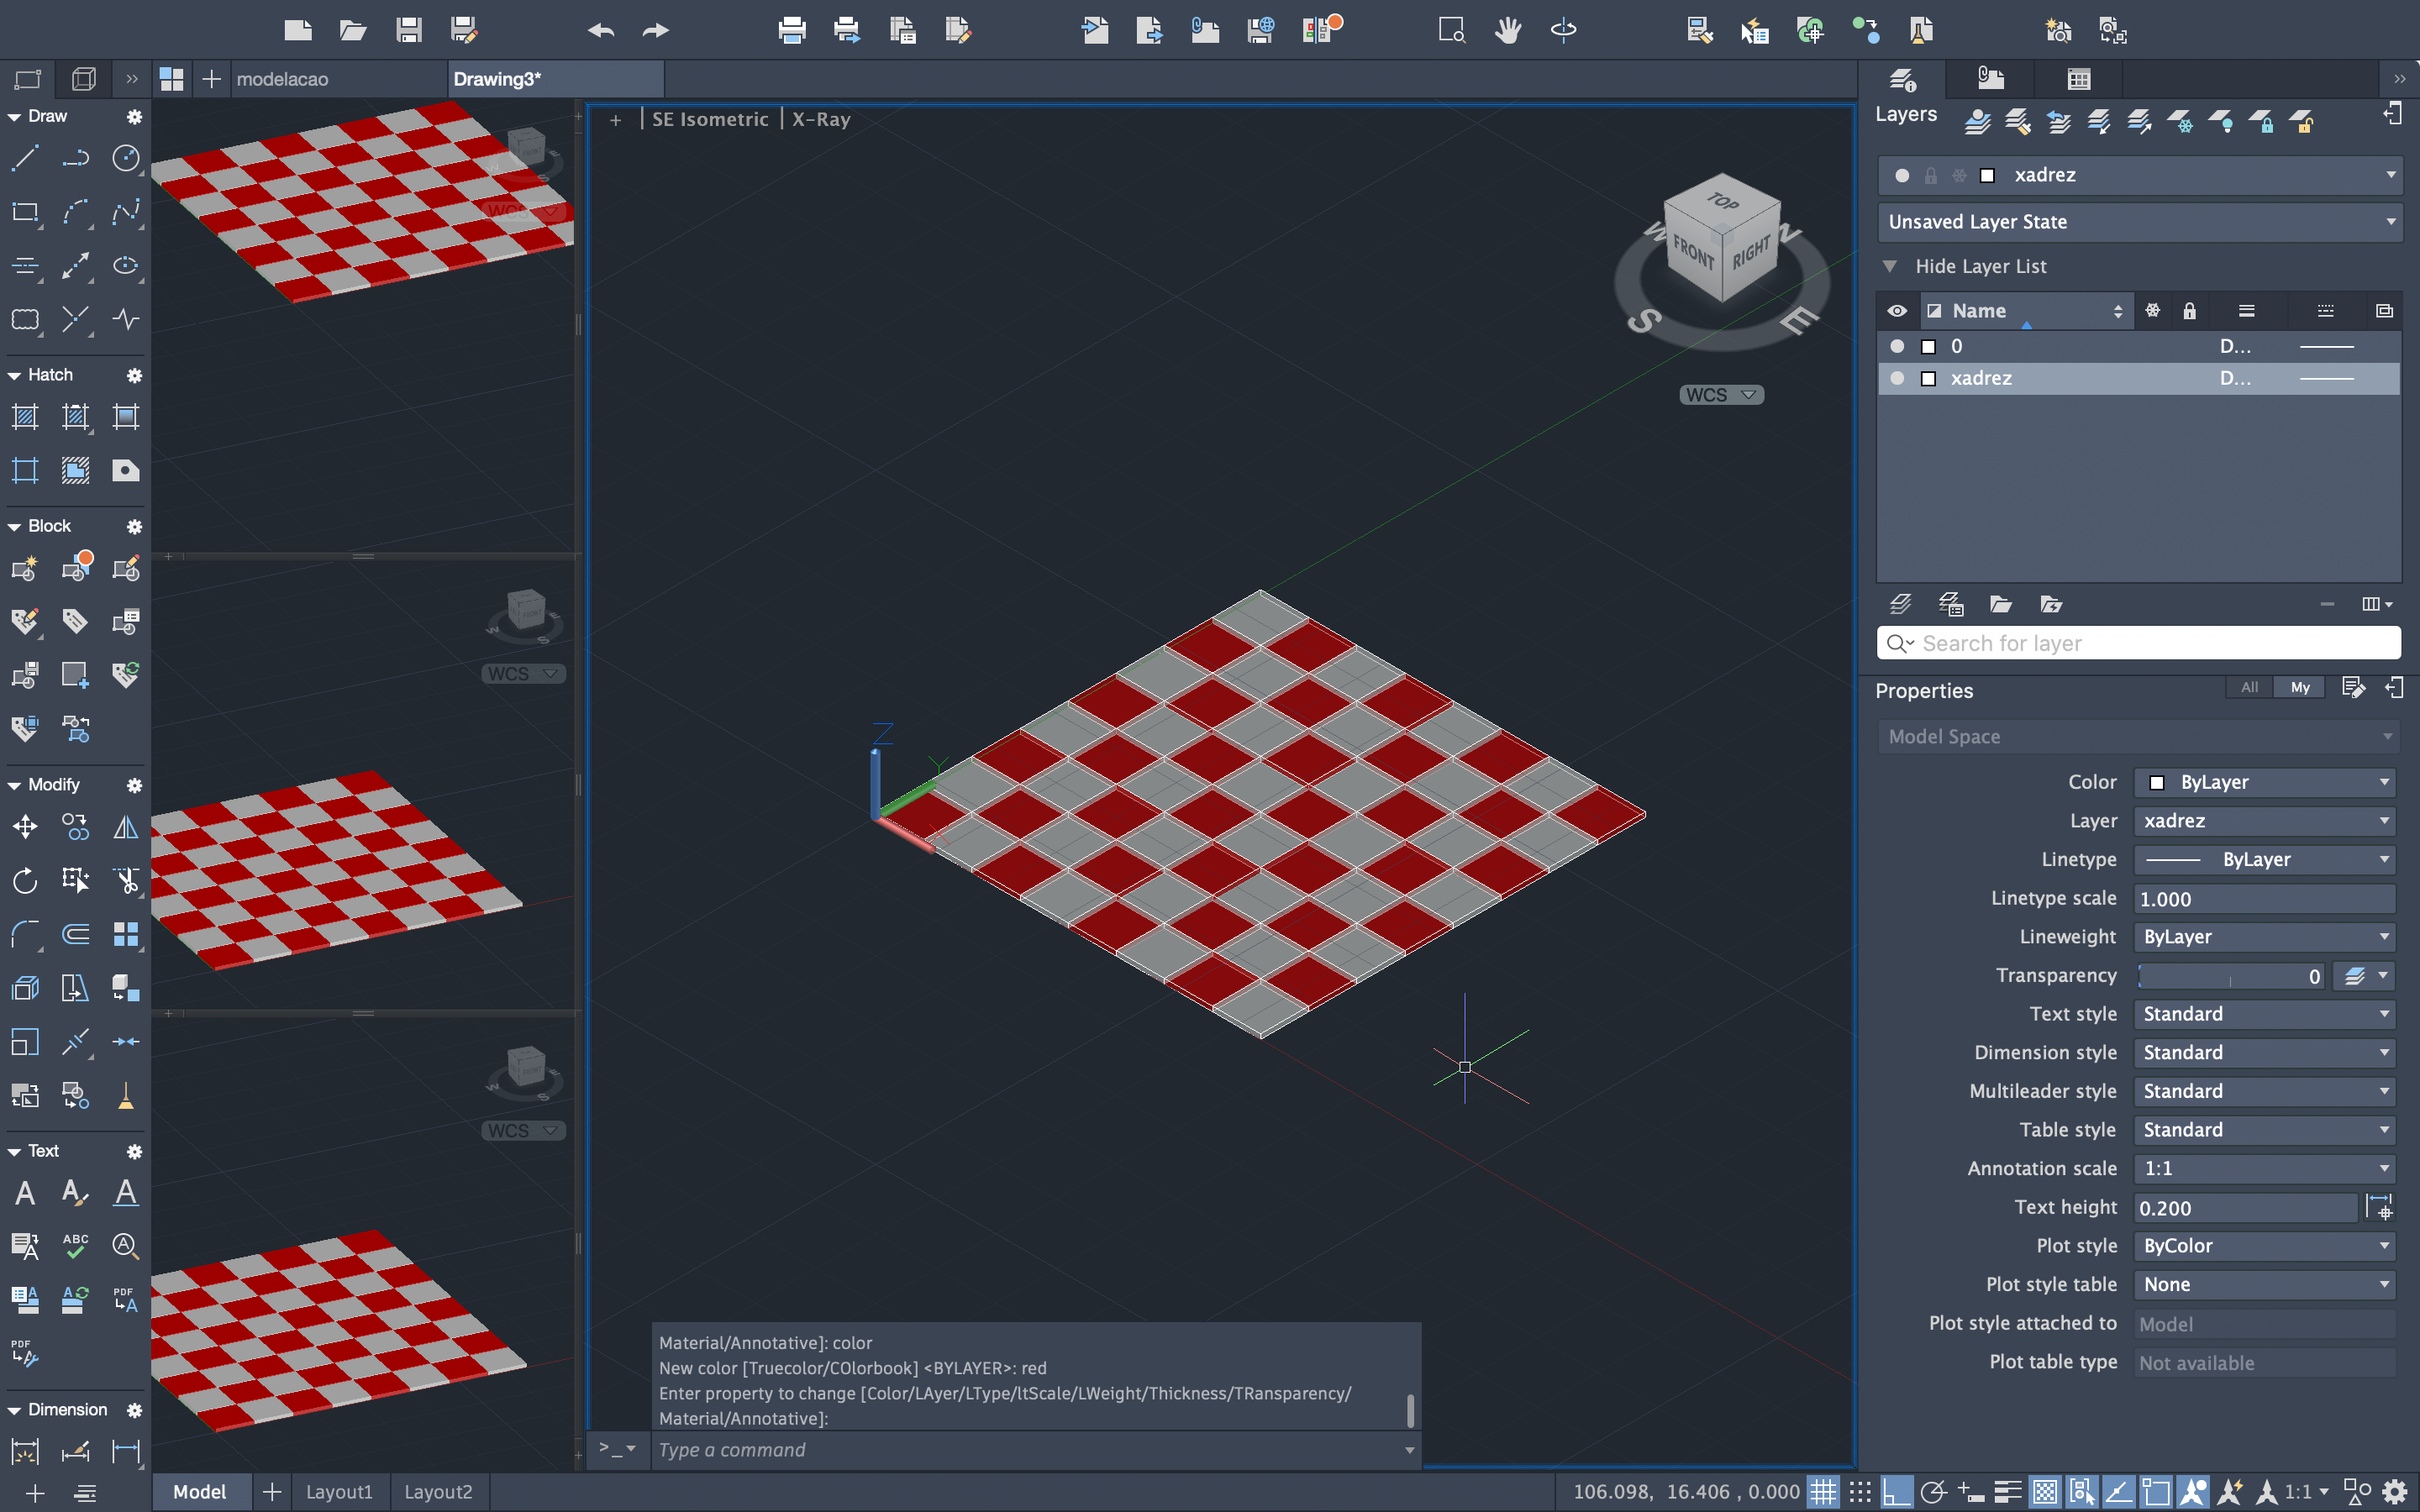This screenshot has height=1512, width=2420.
Task: Select the Rotate tool
Action: pos(25,880)
